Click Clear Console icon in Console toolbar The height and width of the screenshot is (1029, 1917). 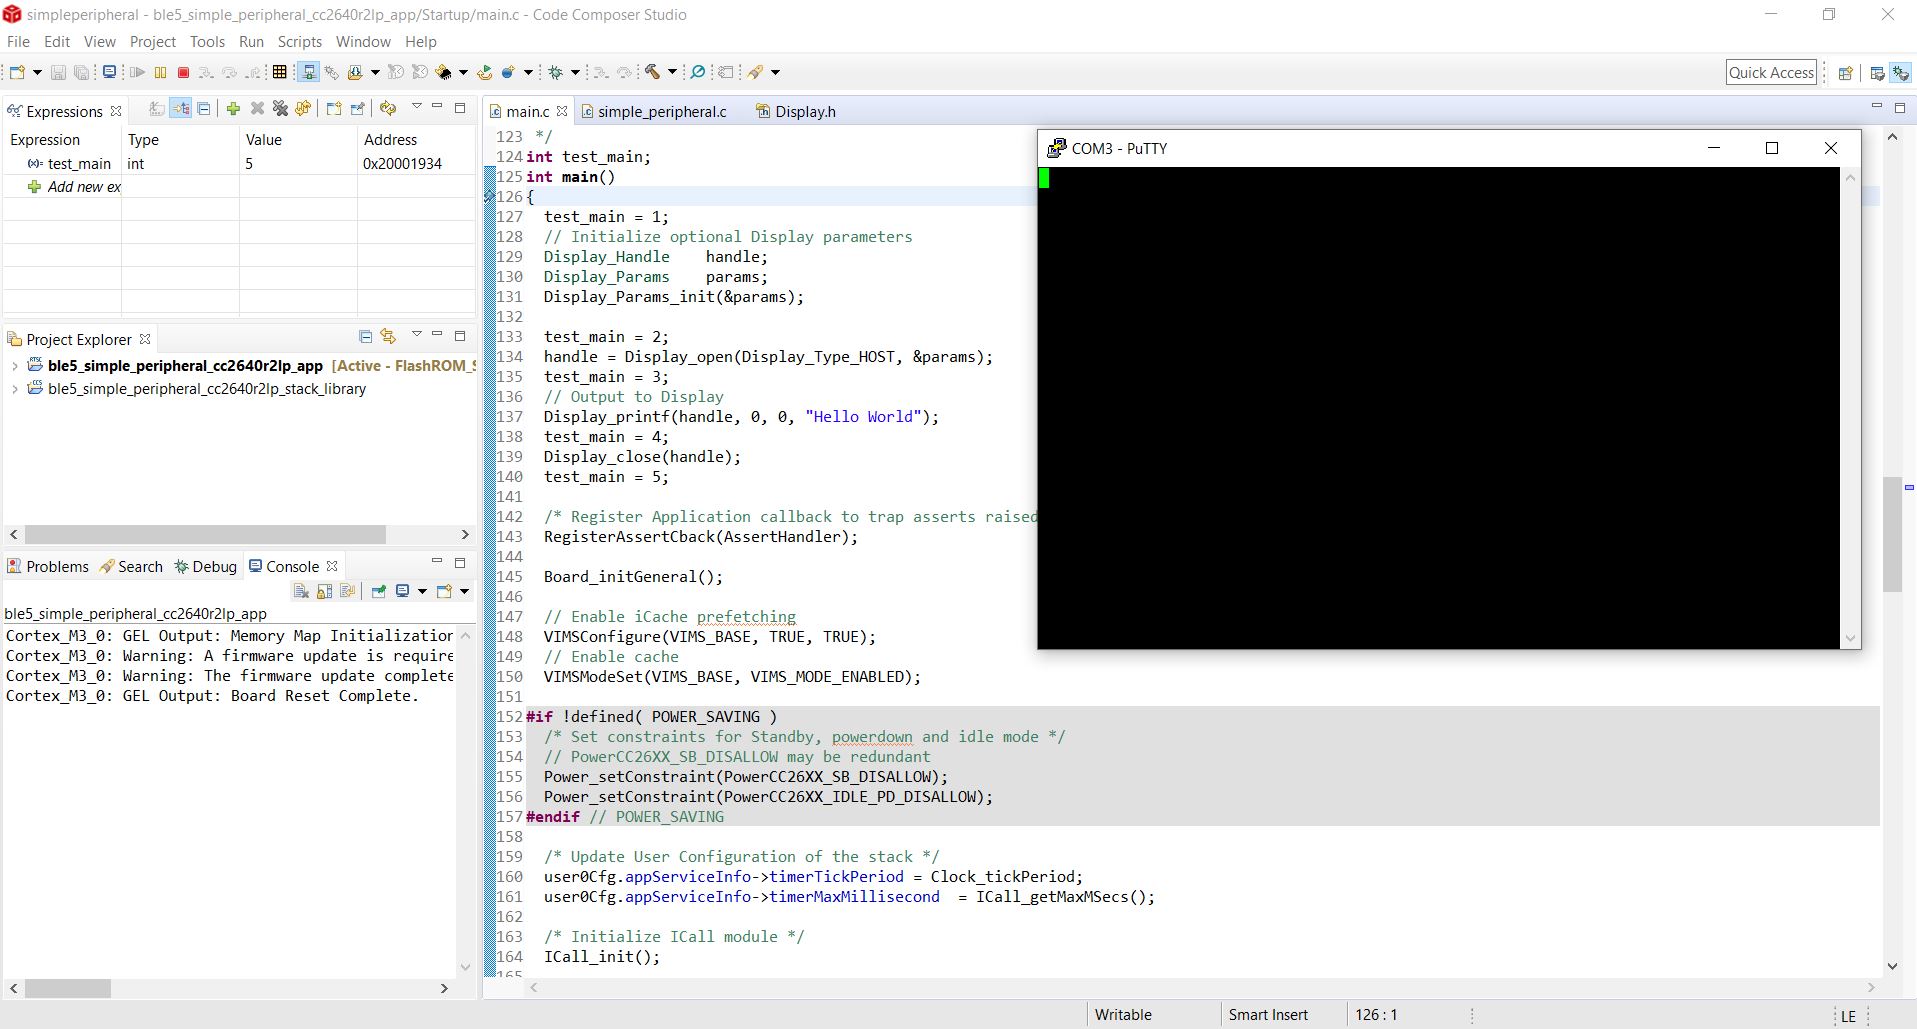(x=301, y=591)
